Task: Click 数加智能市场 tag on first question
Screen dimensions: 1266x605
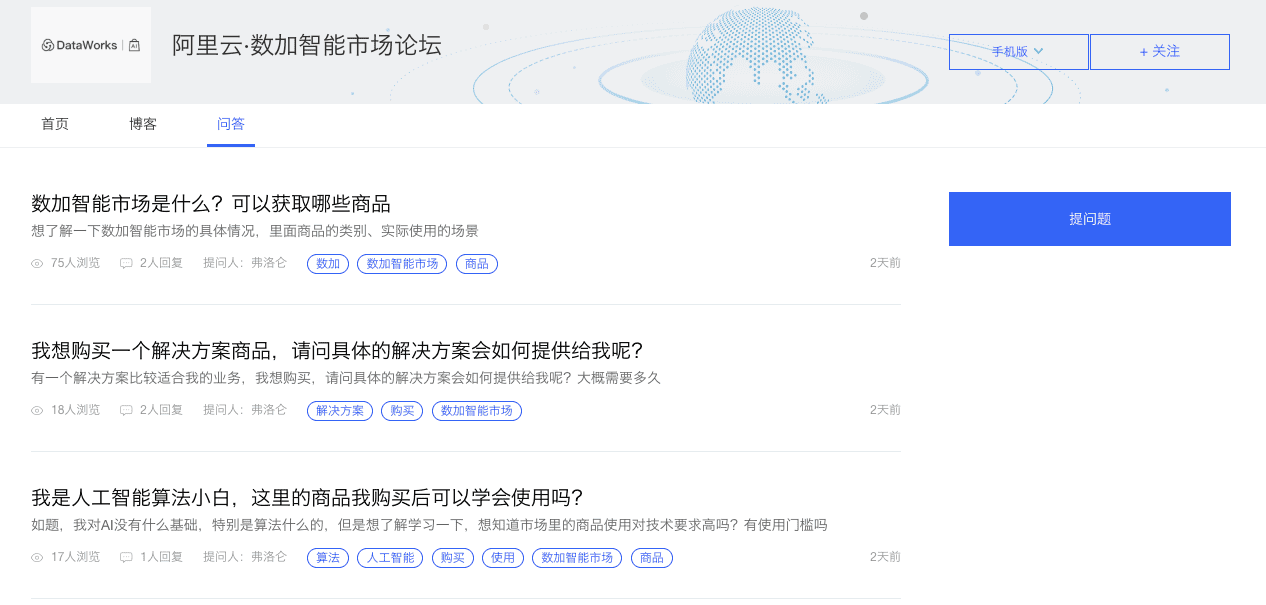Action: point(402,264)
